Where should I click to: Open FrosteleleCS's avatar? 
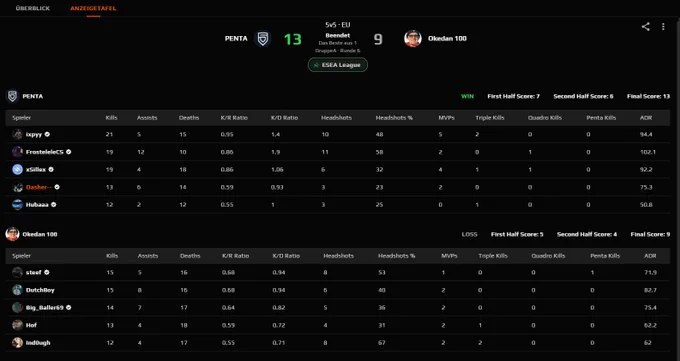tap(17, 152)
